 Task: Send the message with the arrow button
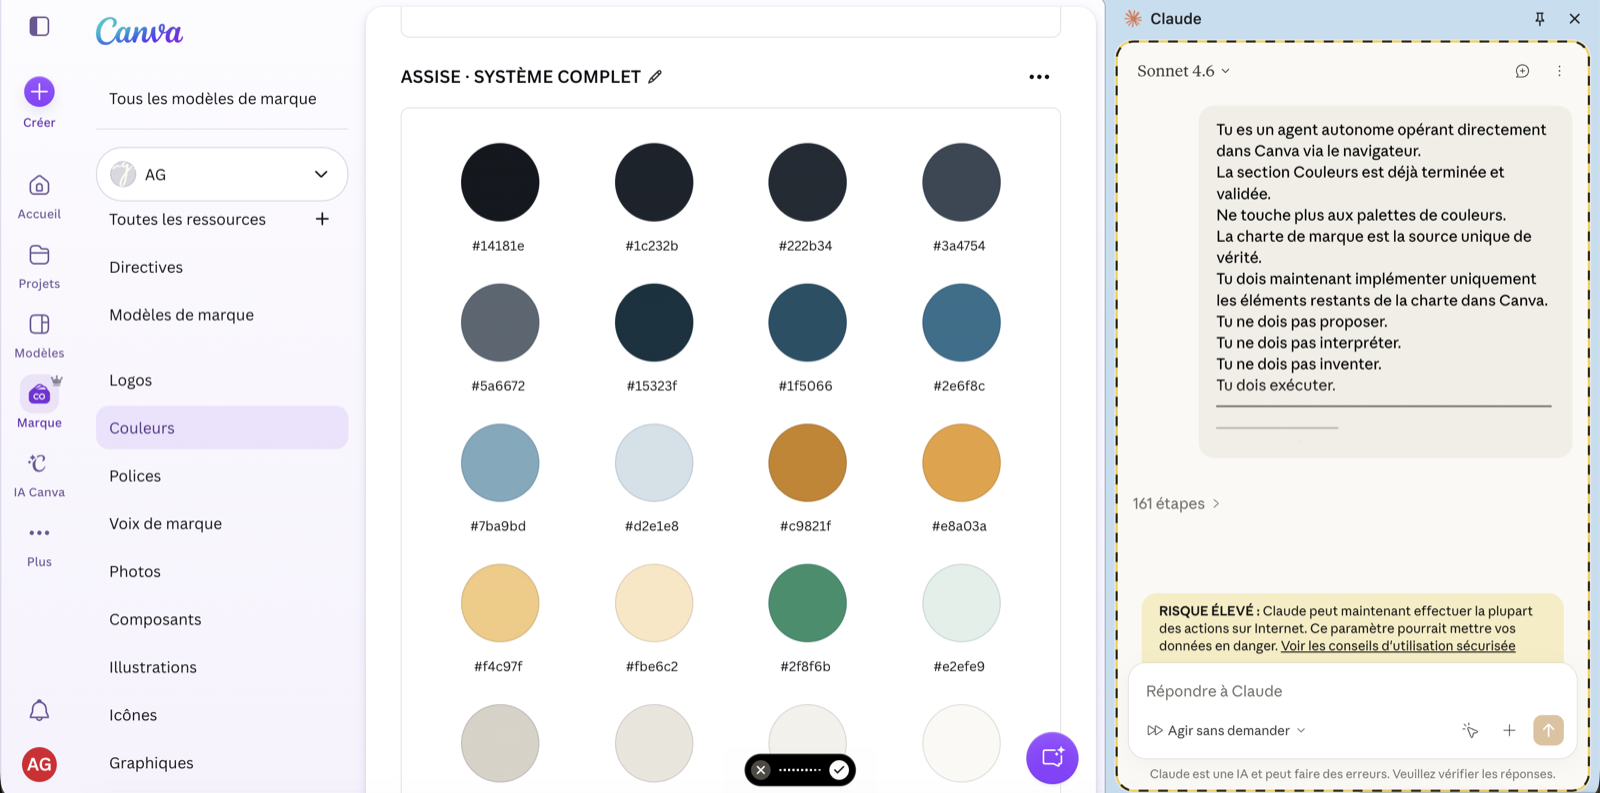(x=1548, y=730)
